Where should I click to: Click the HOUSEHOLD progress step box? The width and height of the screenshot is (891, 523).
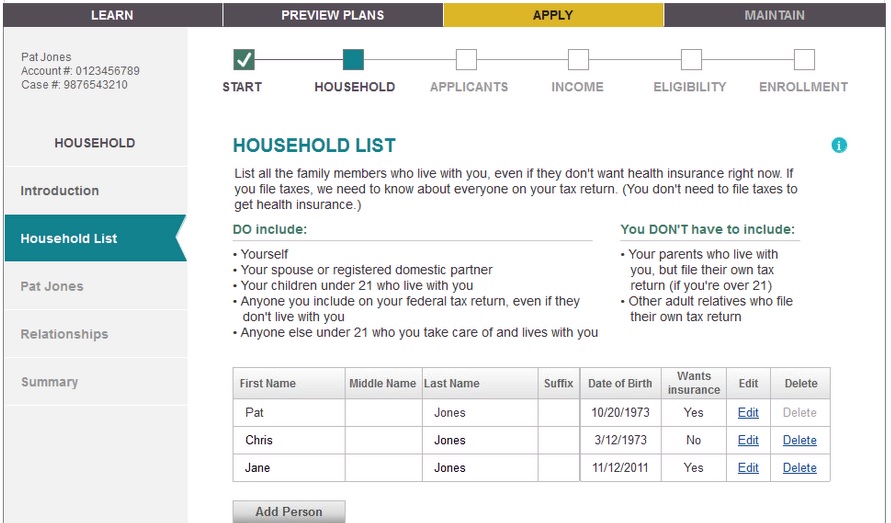353,59
